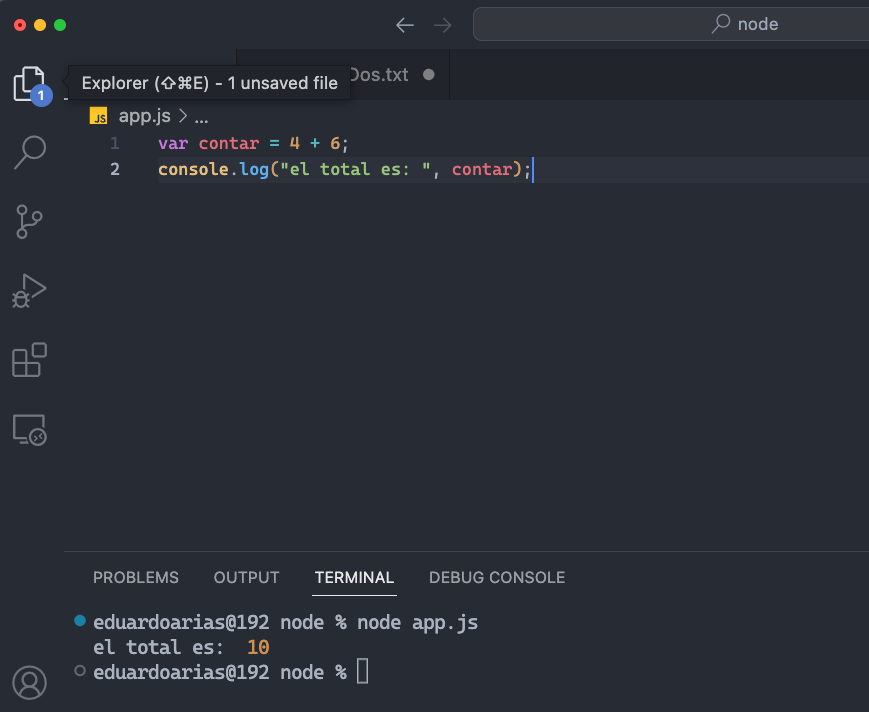Click the terminal output value 10

(258, 647)
